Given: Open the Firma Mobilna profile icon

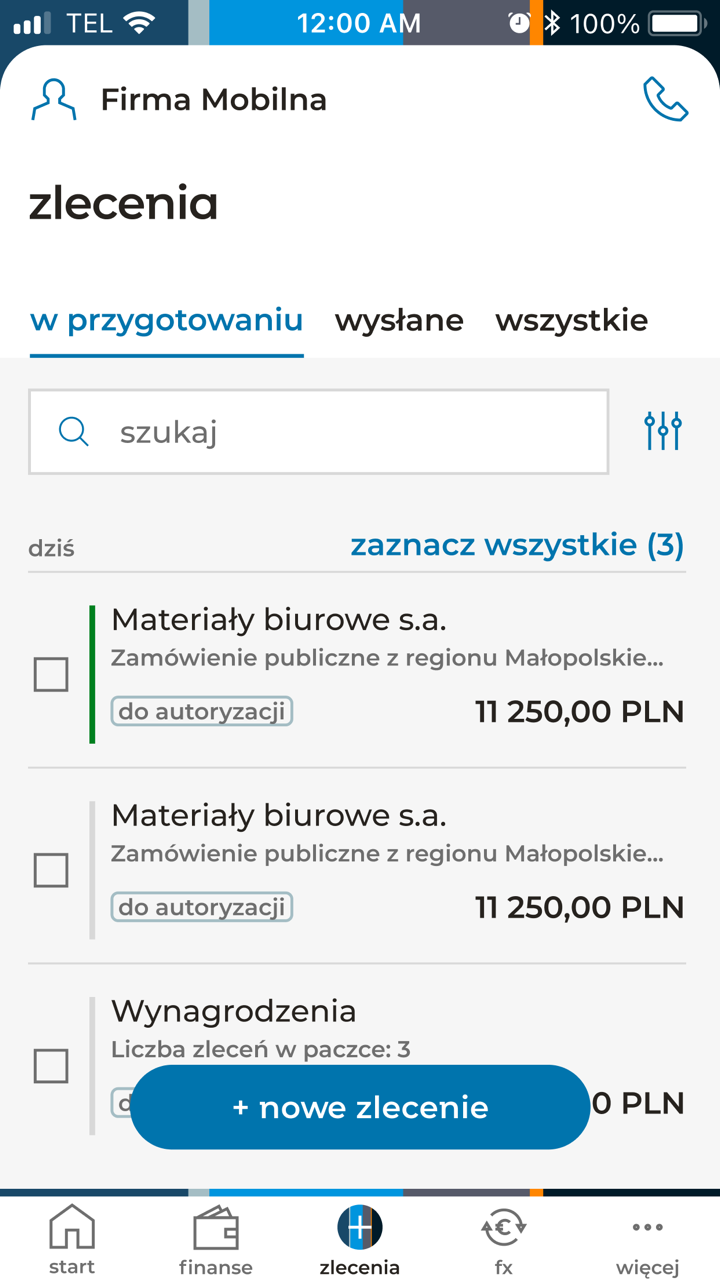Looking at the screenshot, I should point(54,98).
